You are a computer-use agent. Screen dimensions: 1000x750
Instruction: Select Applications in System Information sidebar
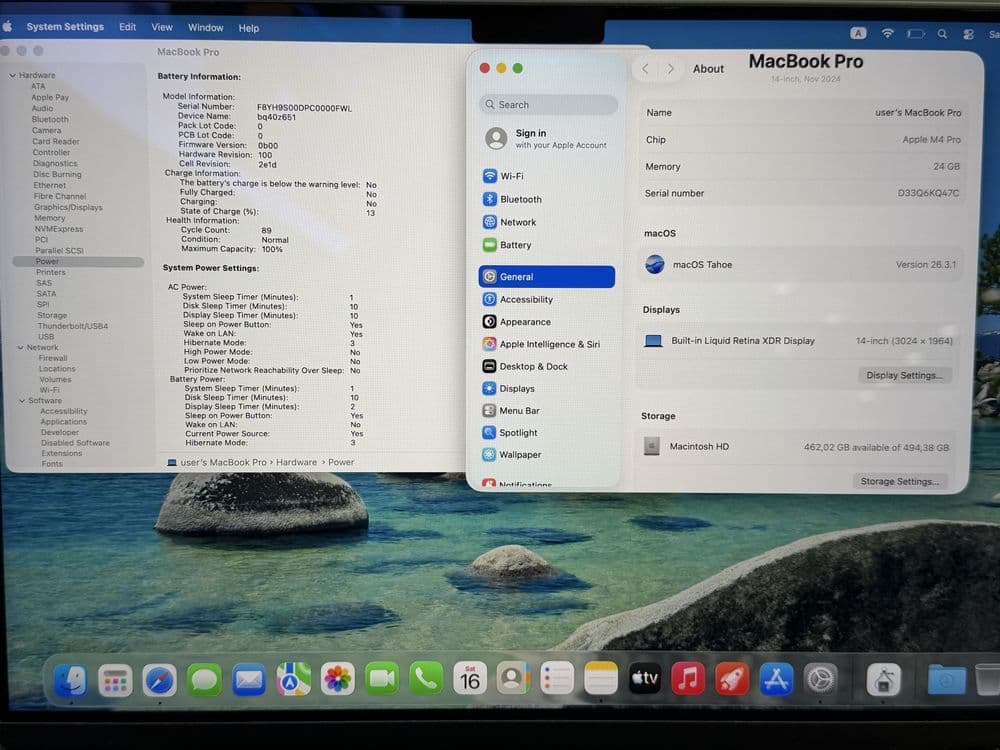[64, 422]
